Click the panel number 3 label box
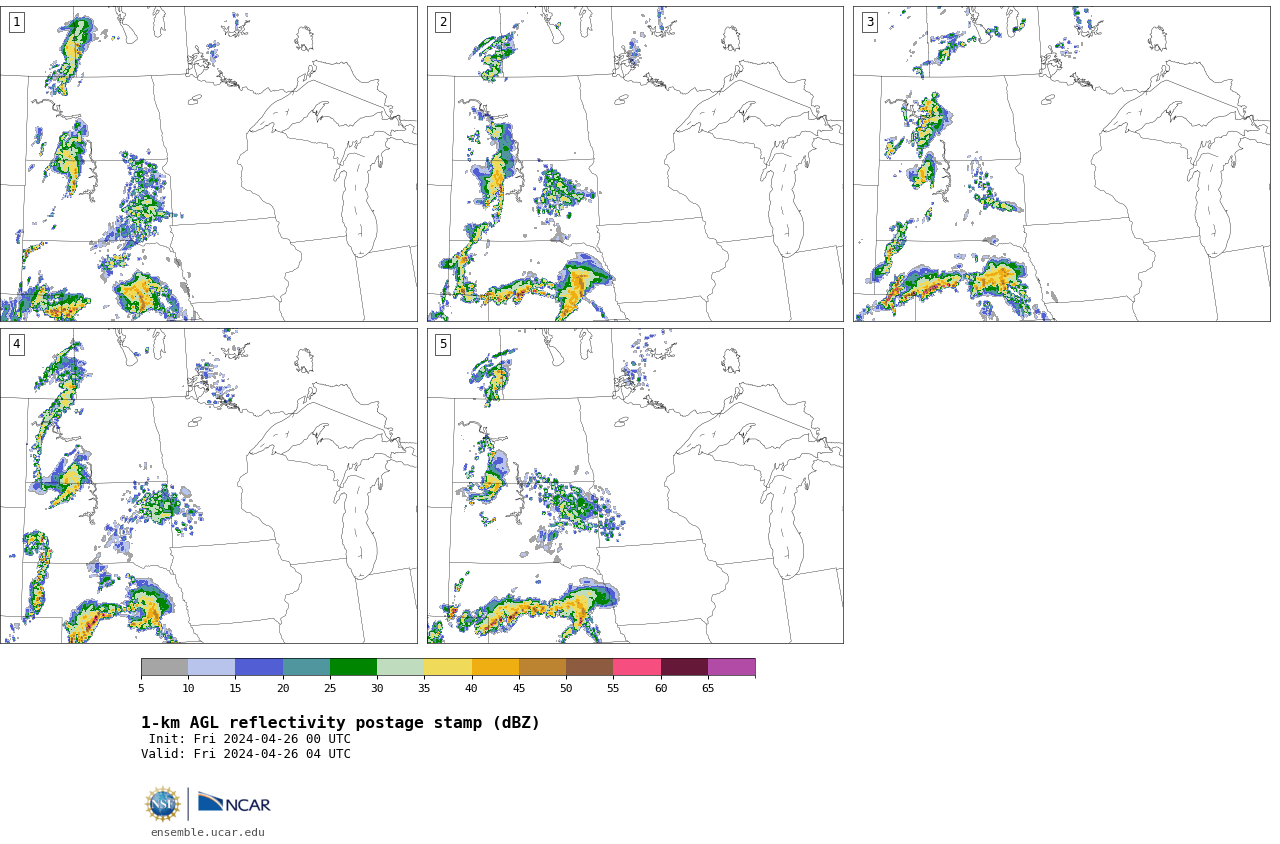Screen dimensions: 1280x844 [869, 22]
